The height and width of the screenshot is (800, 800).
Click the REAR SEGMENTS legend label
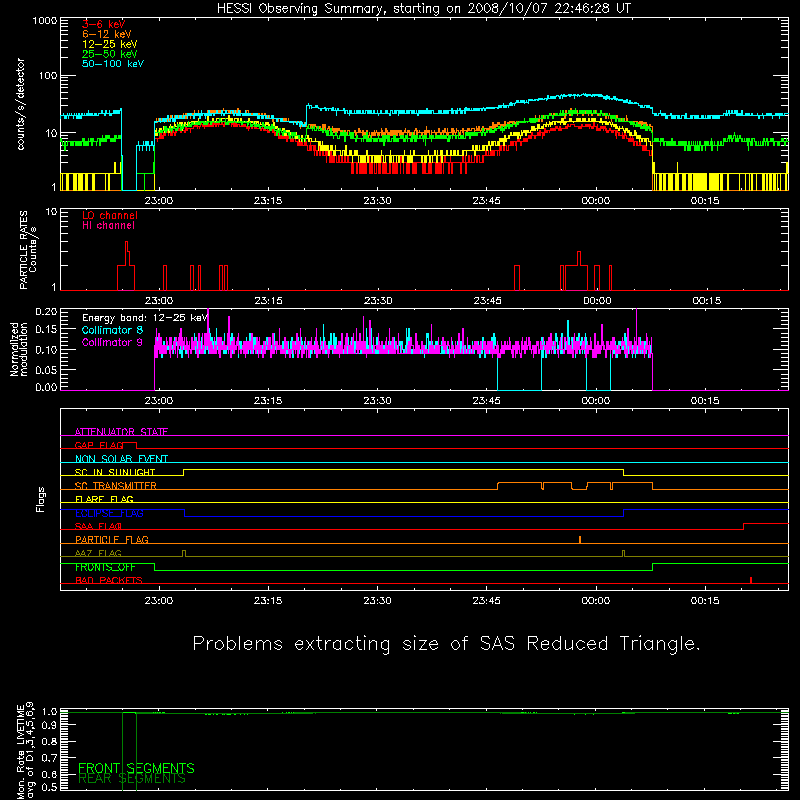coord(132,779)
